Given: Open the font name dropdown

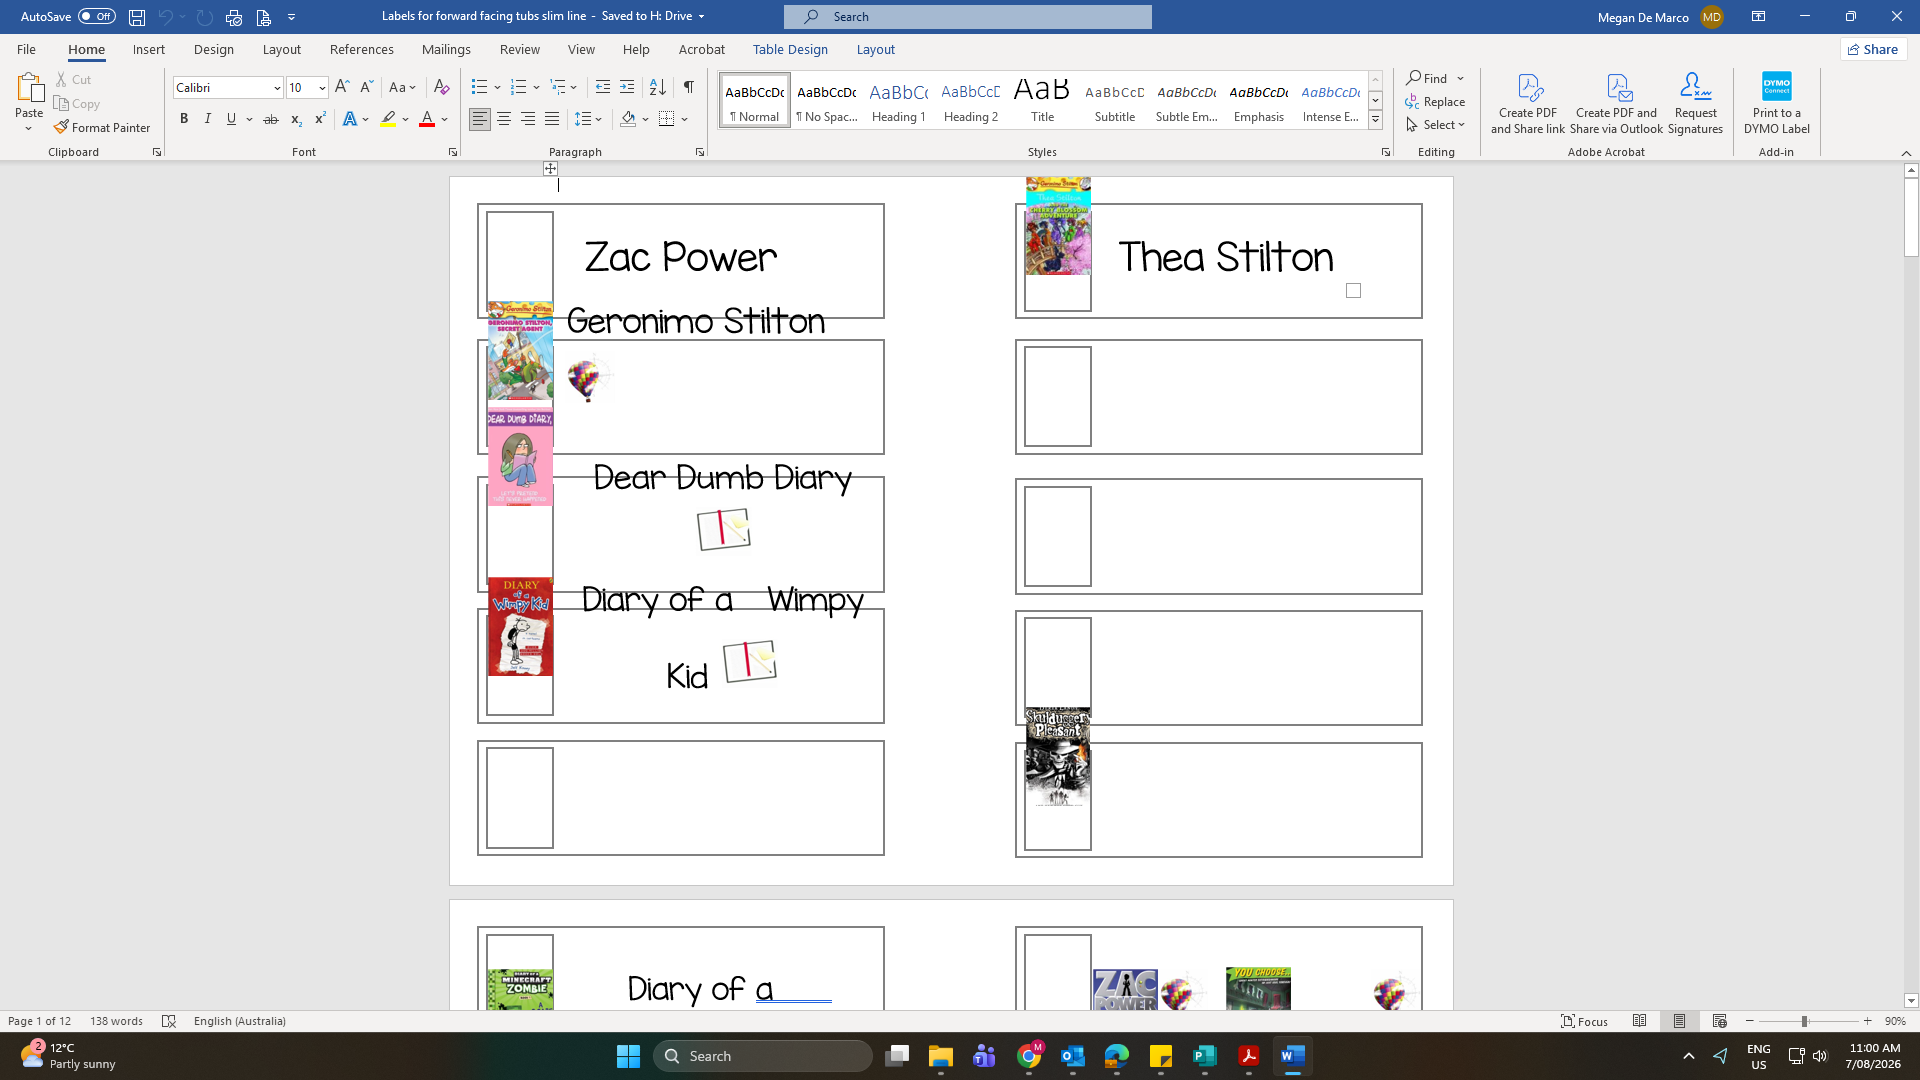Looking at the screenshot, I should pyautogui.click(x=277, y=88).
